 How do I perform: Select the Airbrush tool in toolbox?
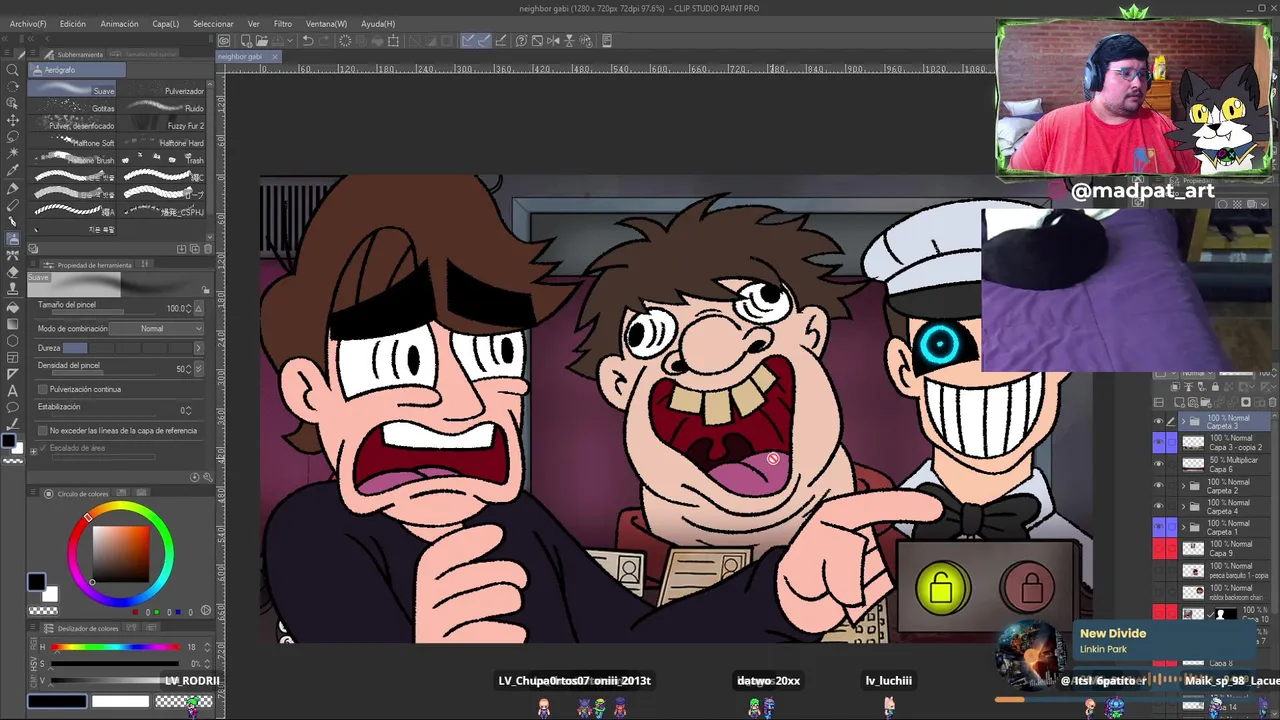[x=13, y=239]
